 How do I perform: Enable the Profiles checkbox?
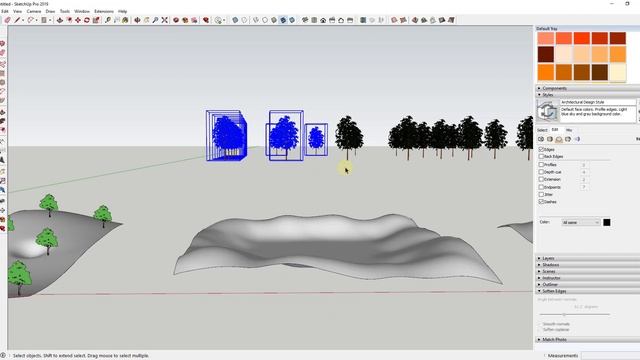[541, 165]
